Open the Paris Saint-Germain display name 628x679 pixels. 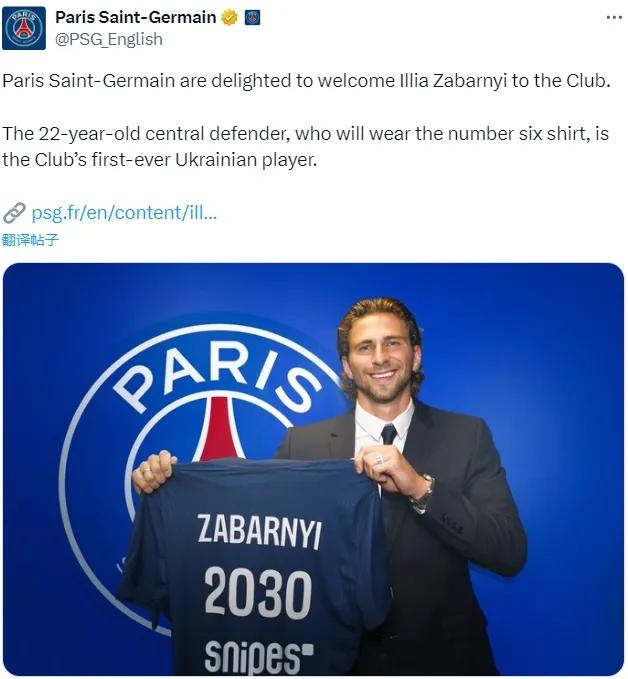(x=136, y=17)
